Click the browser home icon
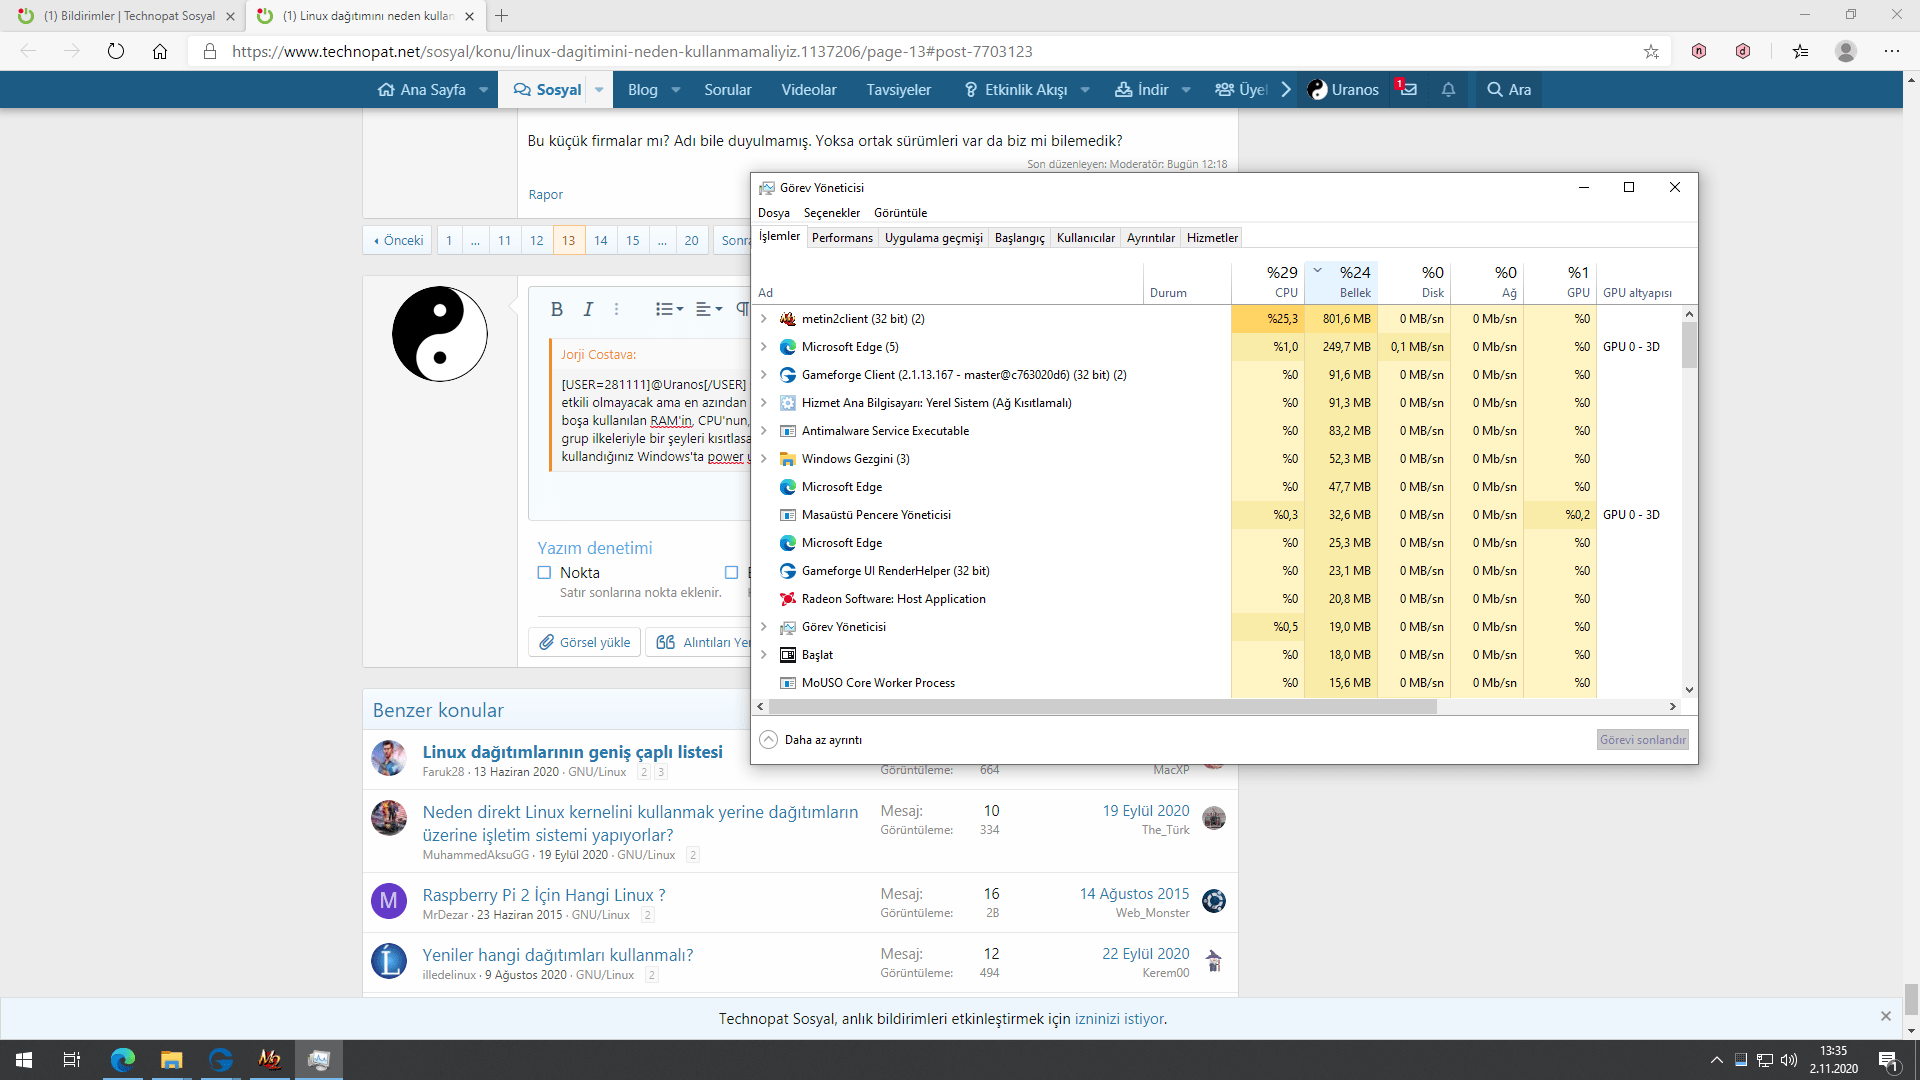 click(x=160, y=51)
